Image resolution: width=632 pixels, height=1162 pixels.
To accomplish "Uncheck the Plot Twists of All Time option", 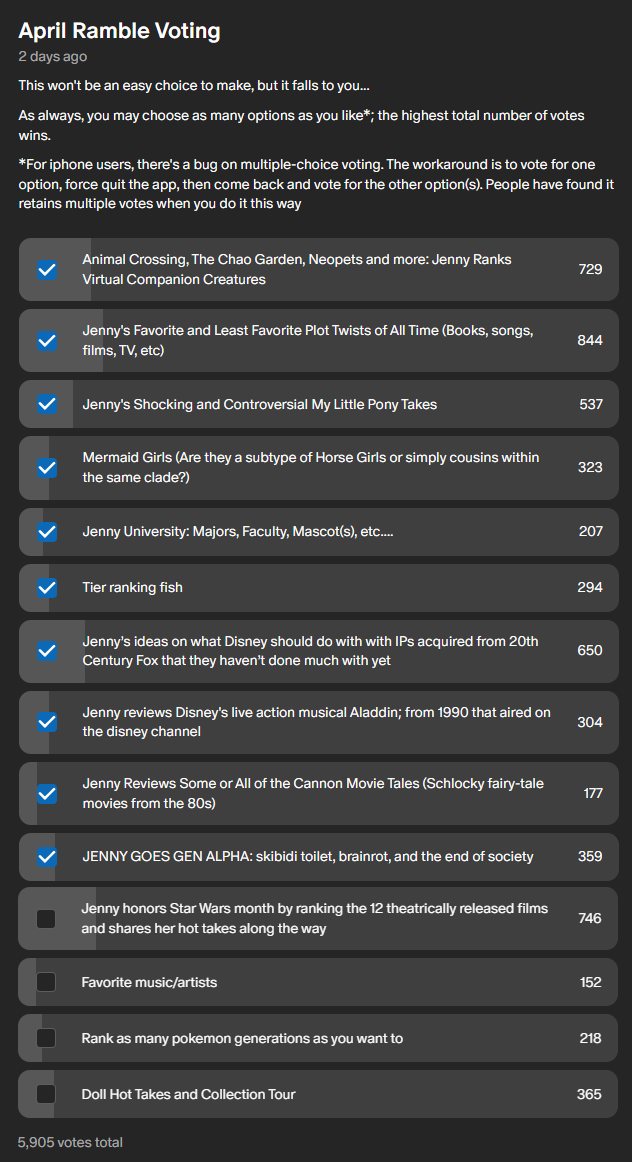I will click(x=47, y=341).
